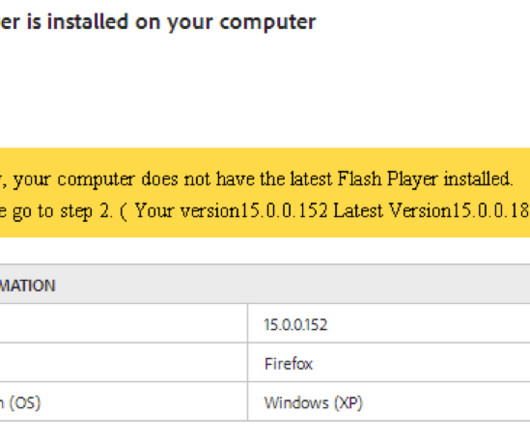Click "Your version15.0.0.152" in the banner
Image resolution: width=530 pixels, height=442 pixels.
point(231,211)
